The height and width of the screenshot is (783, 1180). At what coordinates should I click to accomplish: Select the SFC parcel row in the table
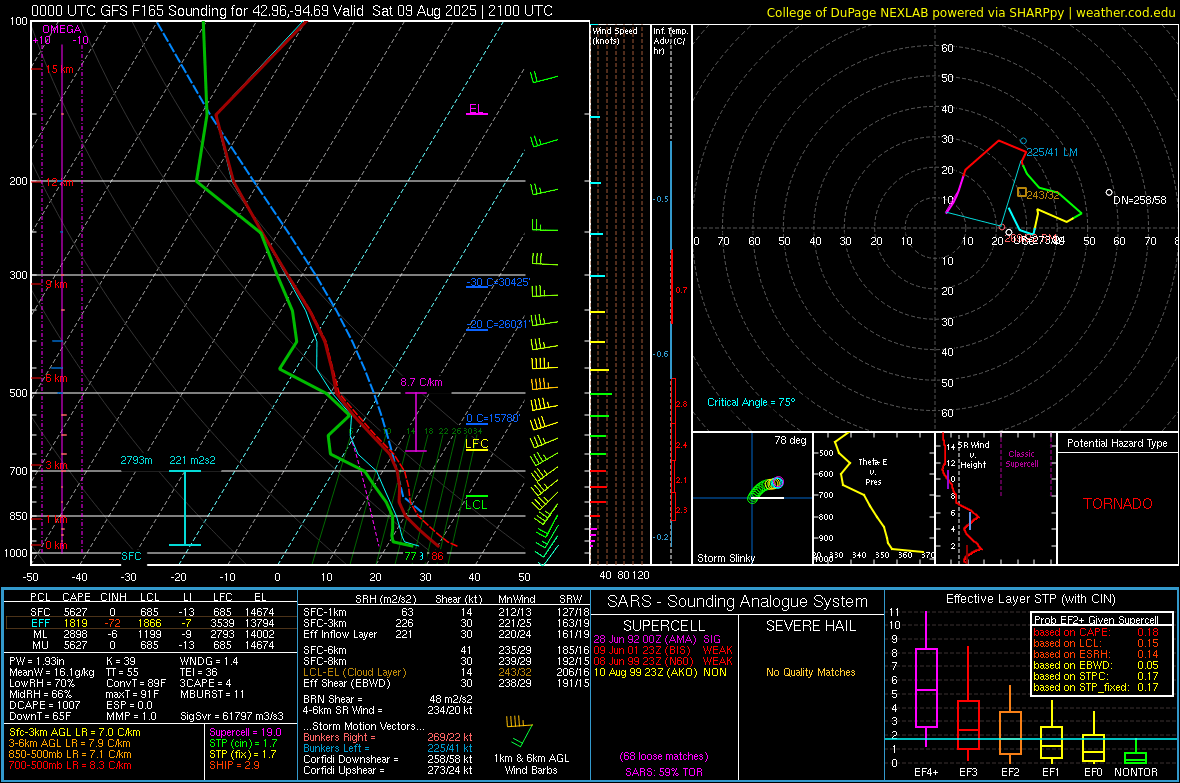click(151, 612)
